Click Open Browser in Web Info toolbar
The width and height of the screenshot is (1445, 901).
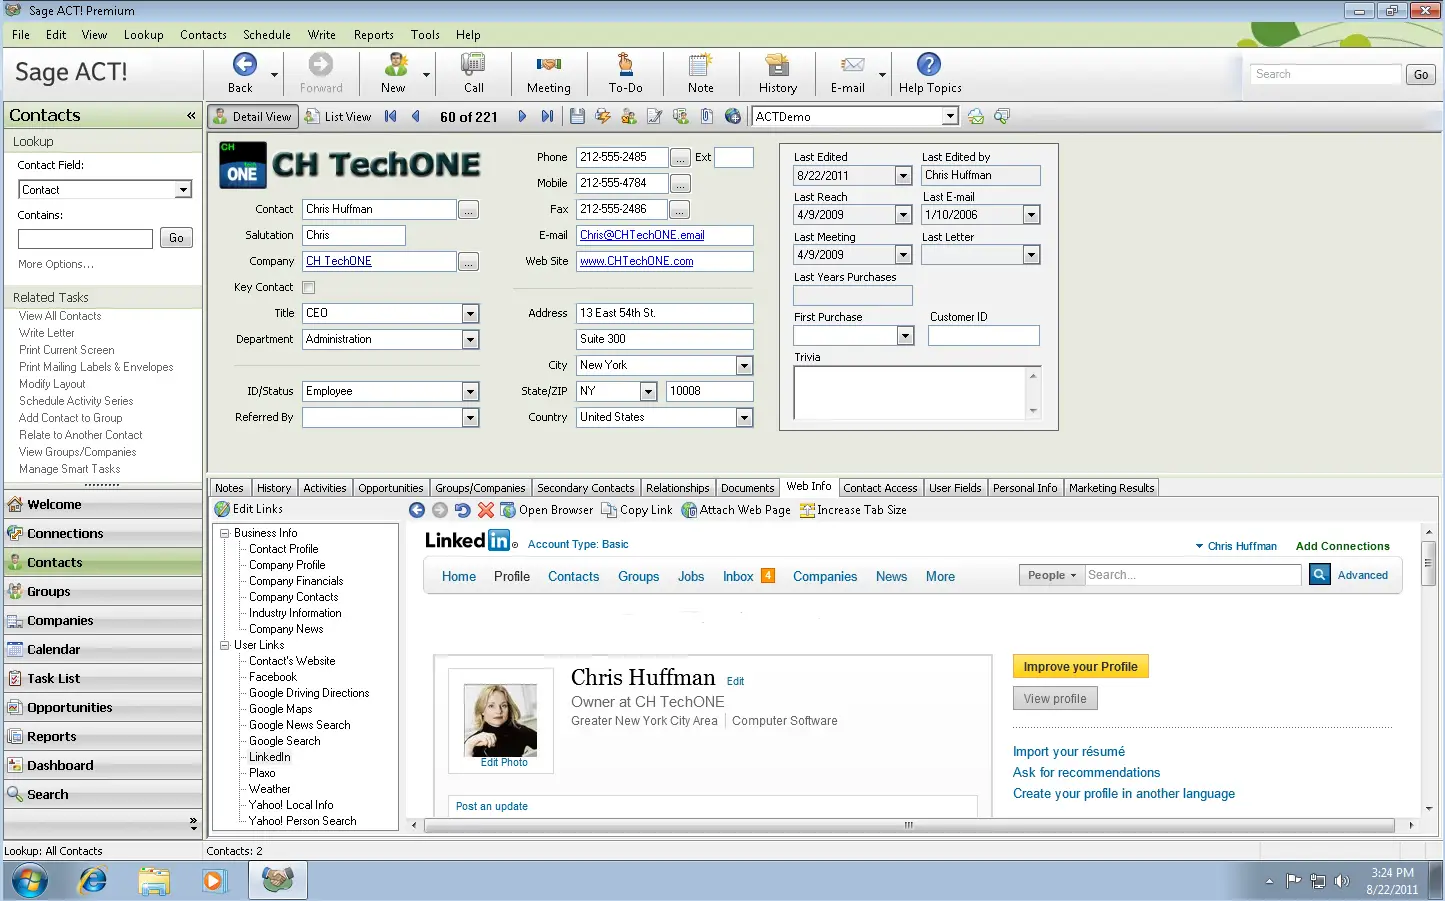(547, 510)
